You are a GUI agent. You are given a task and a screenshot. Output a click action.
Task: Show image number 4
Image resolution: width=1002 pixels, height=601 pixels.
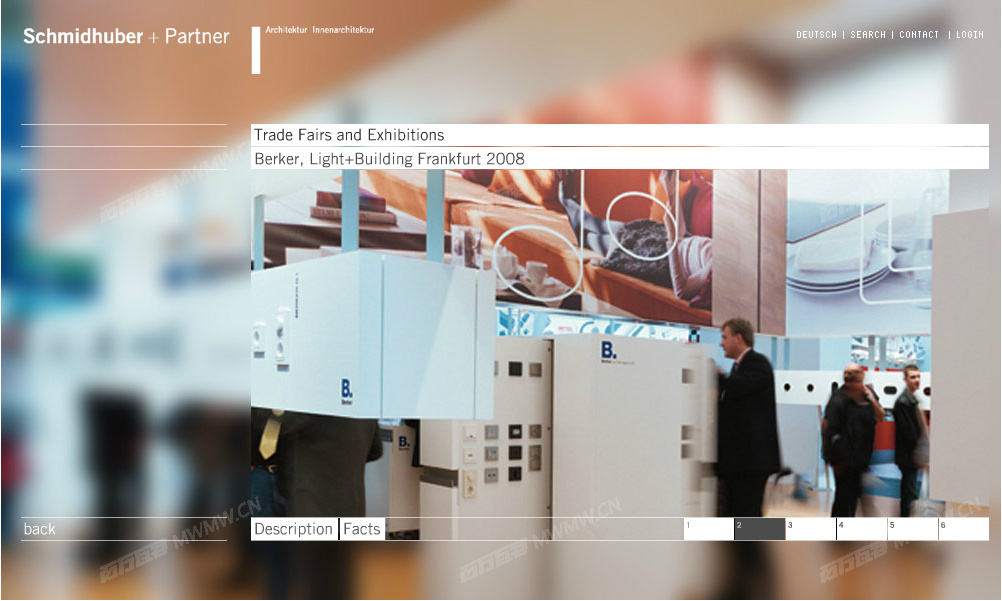pyautogui.click(x=861, y=529)
